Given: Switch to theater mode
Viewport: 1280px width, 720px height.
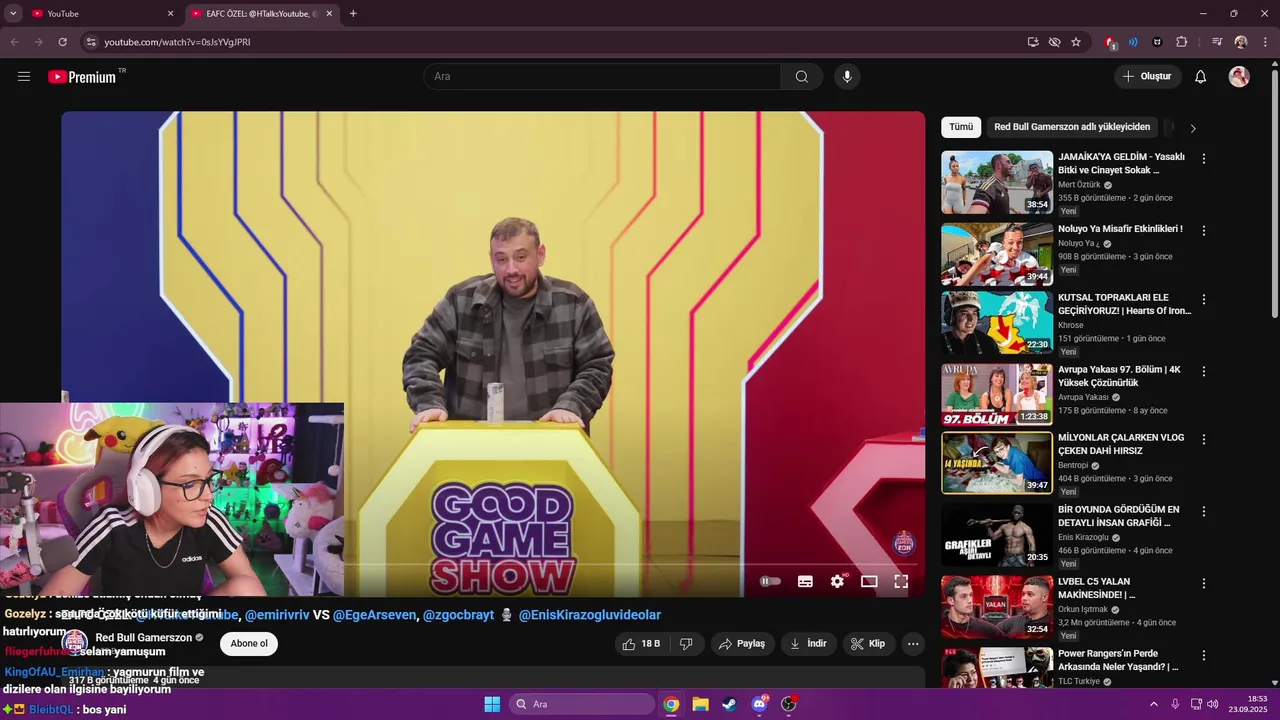Looking at the screenshot, I should [869, 581].
